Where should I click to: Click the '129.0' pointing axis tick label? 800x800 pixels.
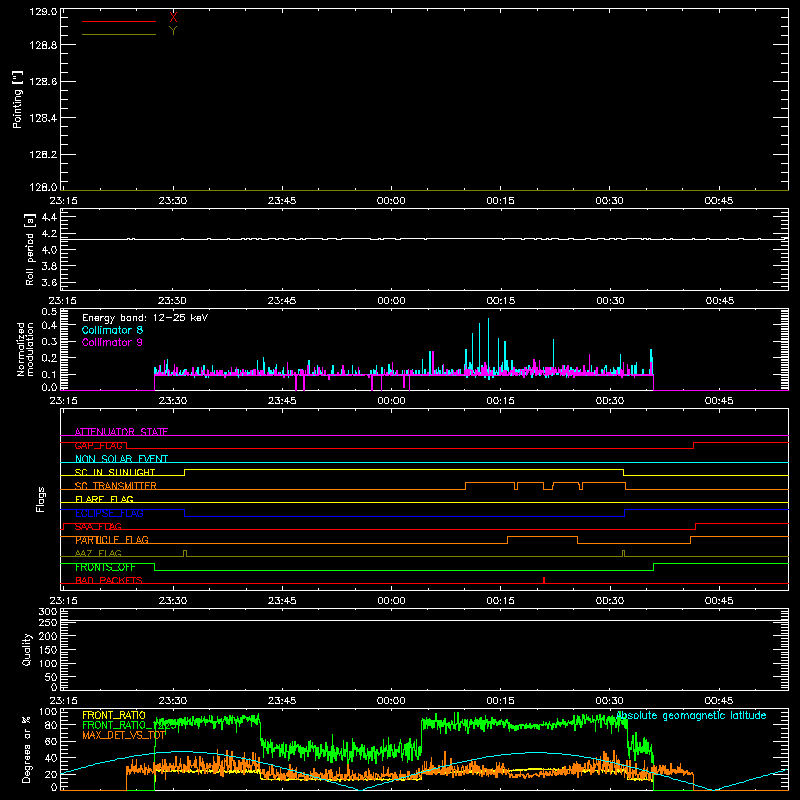point(43,11)
